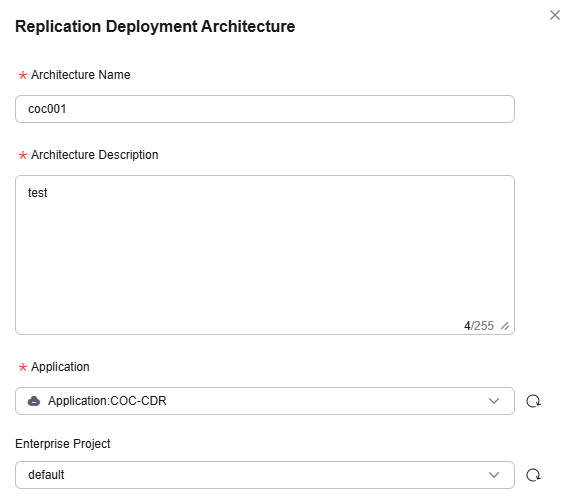This screenshot has height=498, width=568.
Task: Open the default Enterprise Project selector
Action: click(x=265, y=475)
